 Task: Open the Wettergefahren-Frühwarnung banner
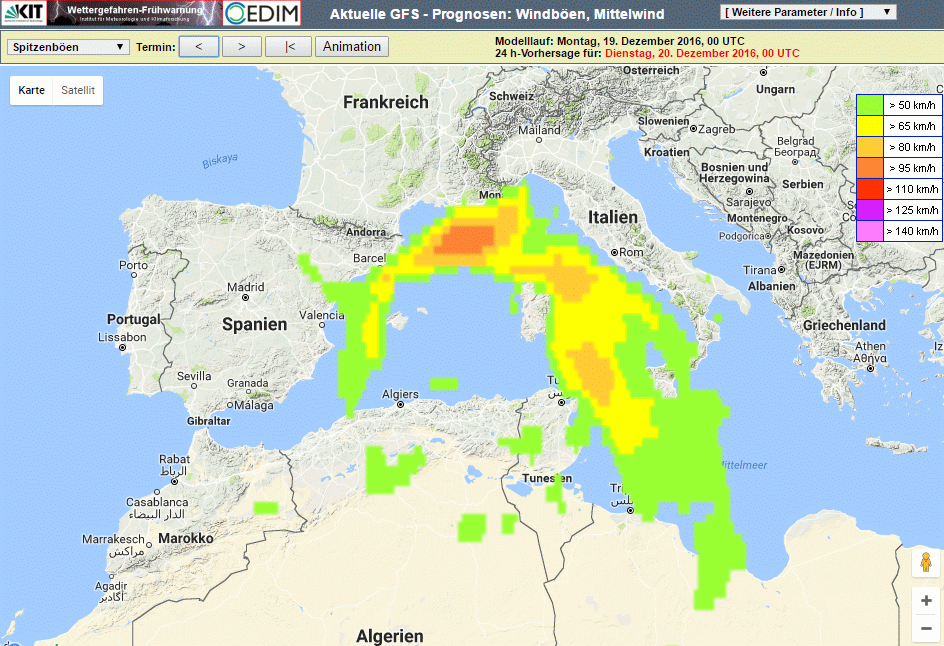[x=135, y=13]
